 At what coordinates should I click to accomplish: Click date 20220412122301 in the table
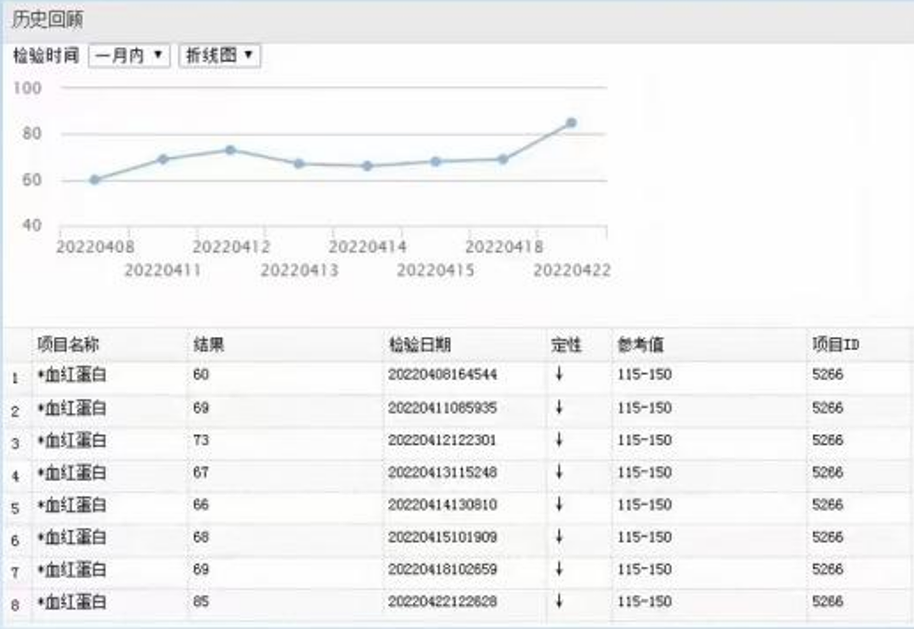[442, 440]
